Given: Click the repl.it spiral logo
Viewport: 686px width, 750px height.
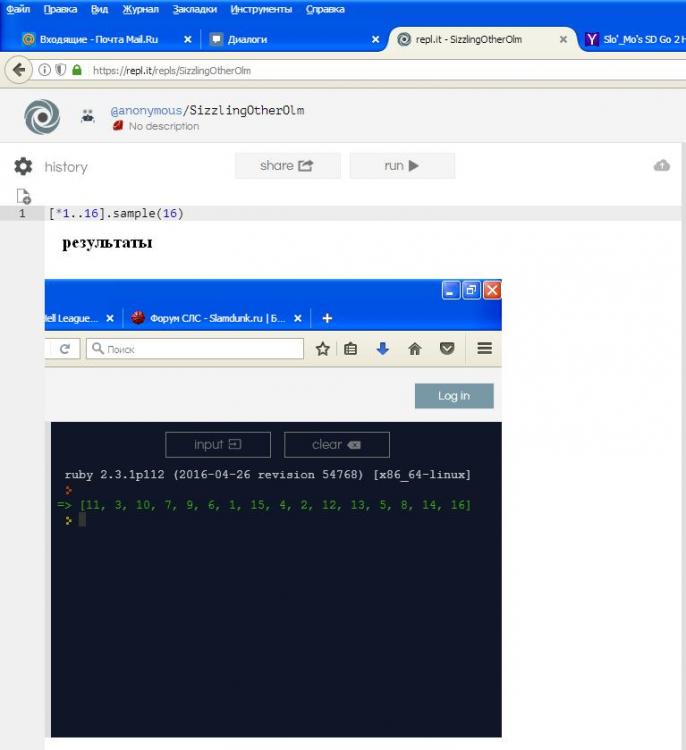Looking at the screenshot, I should (42, 117).
